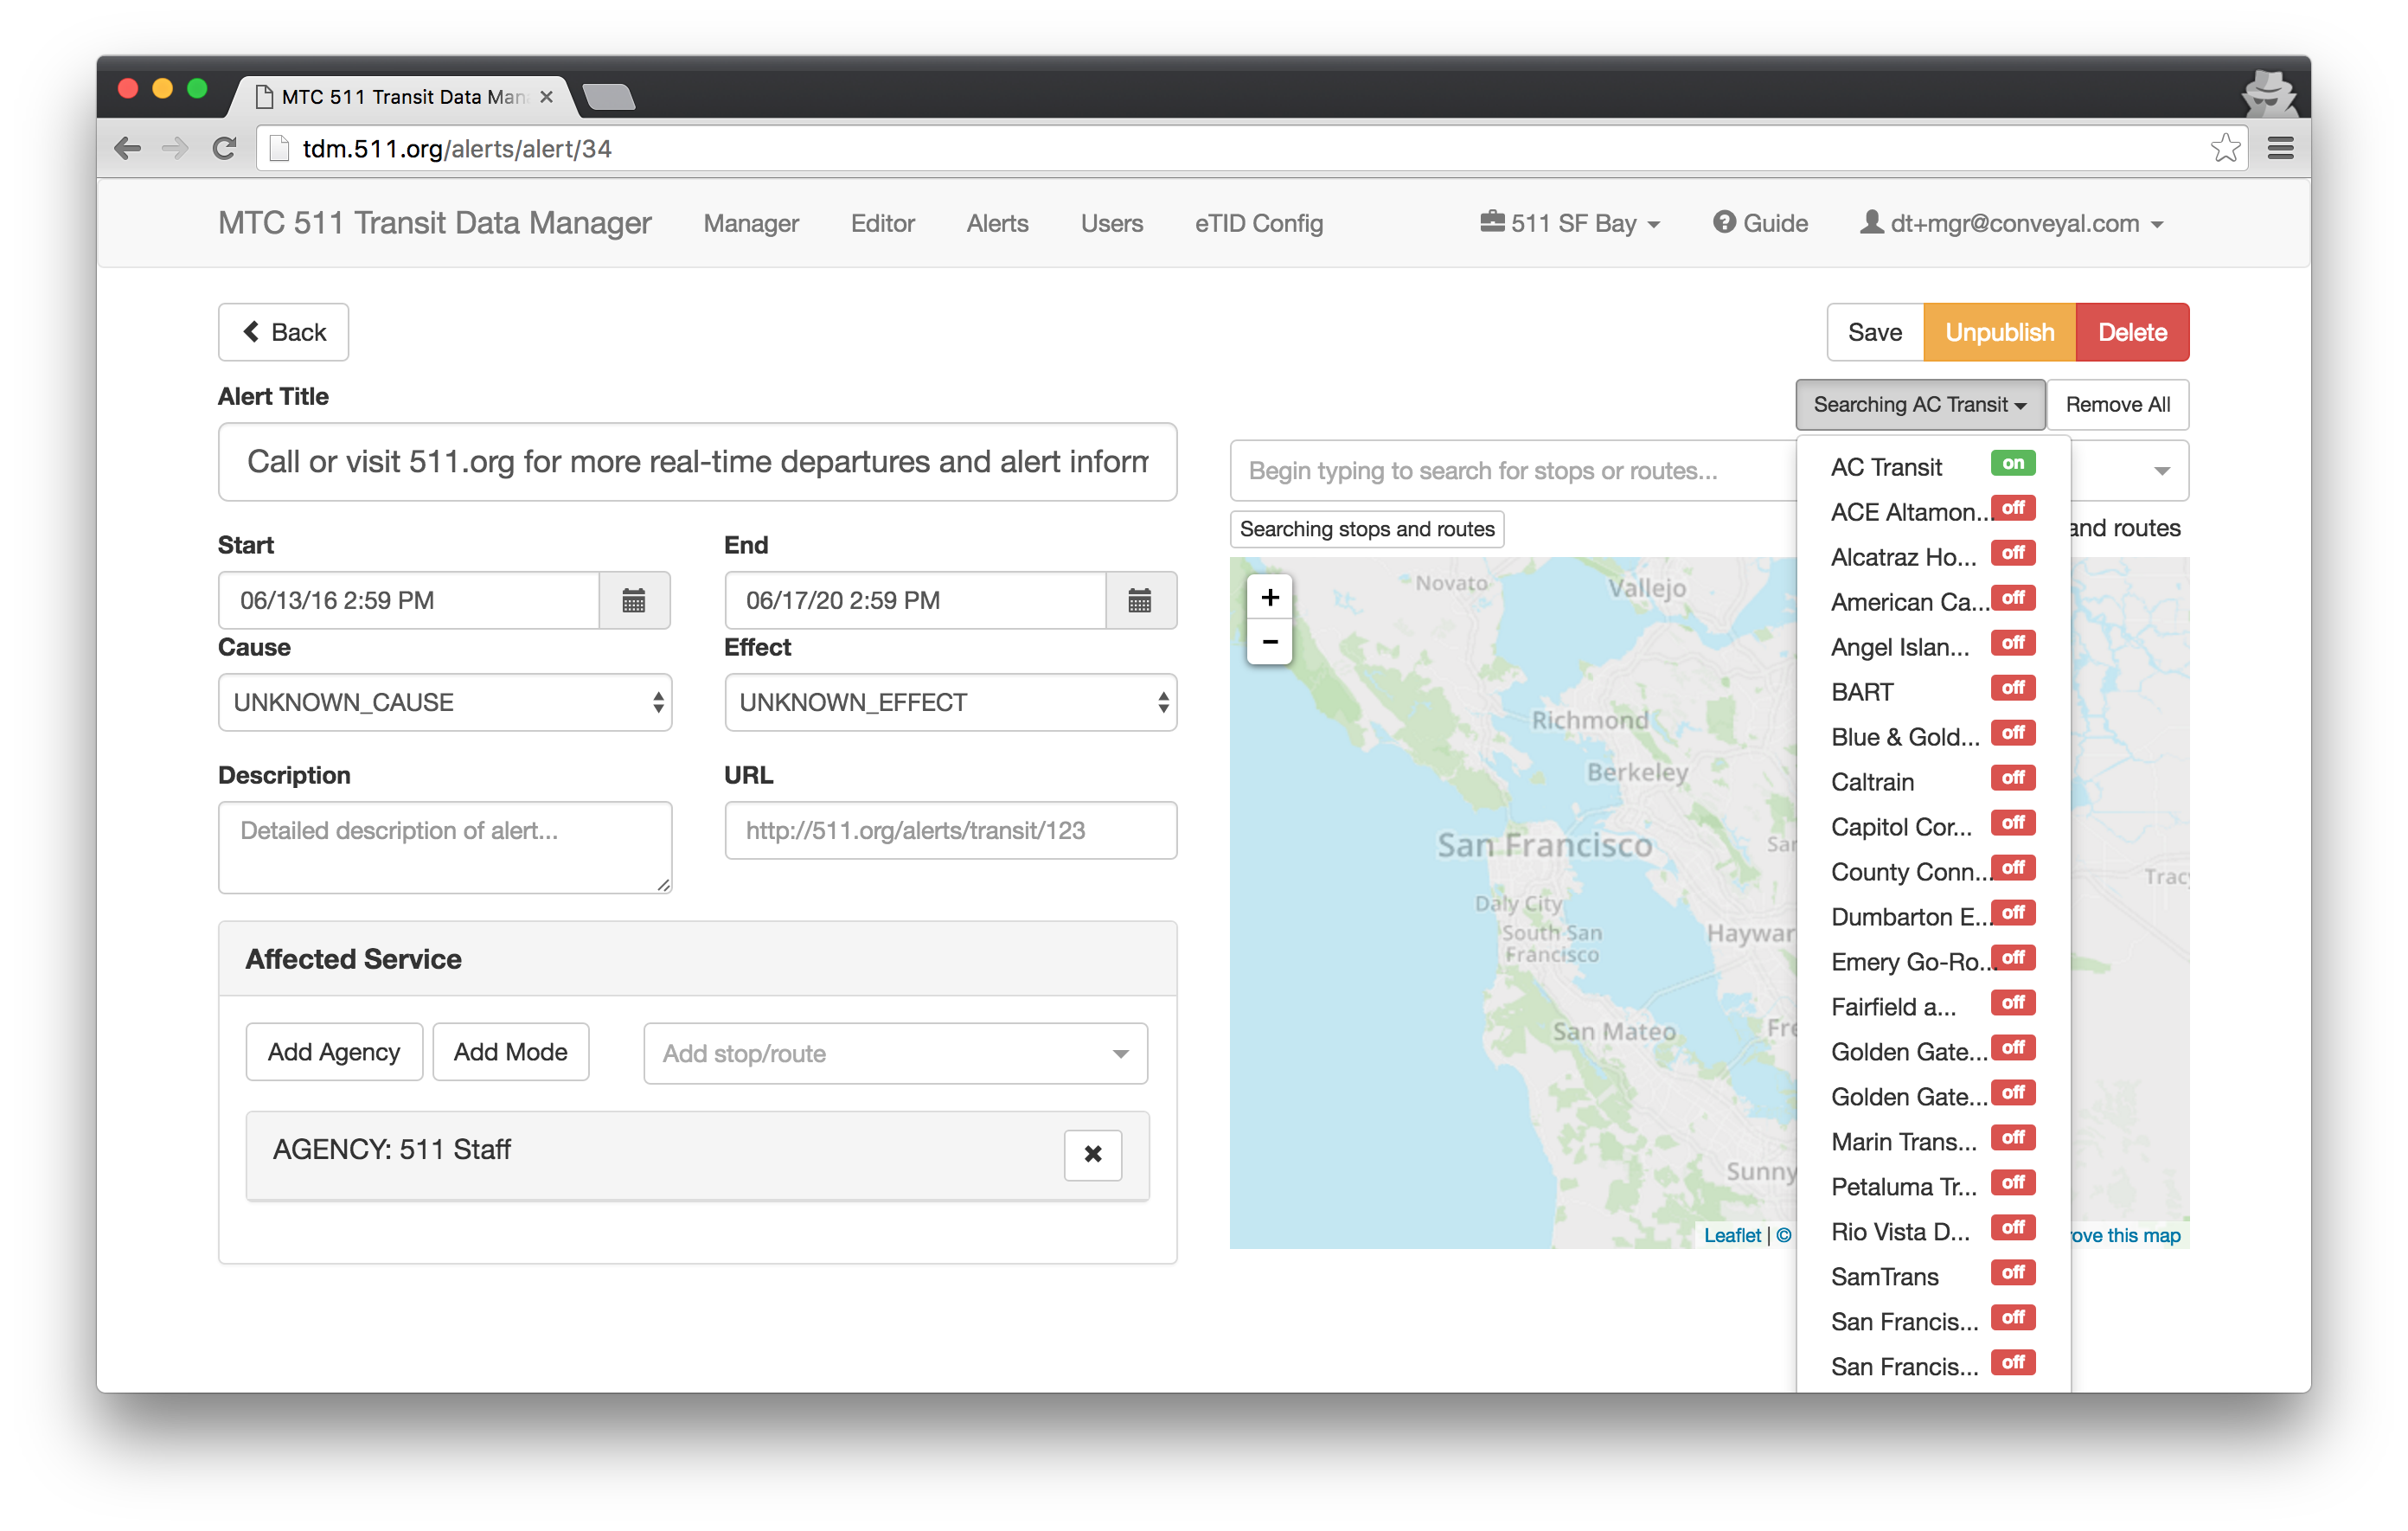Turn on Angel Islan... switch
This screenshot has height=1531, width=2408.
click(2013, 643)
